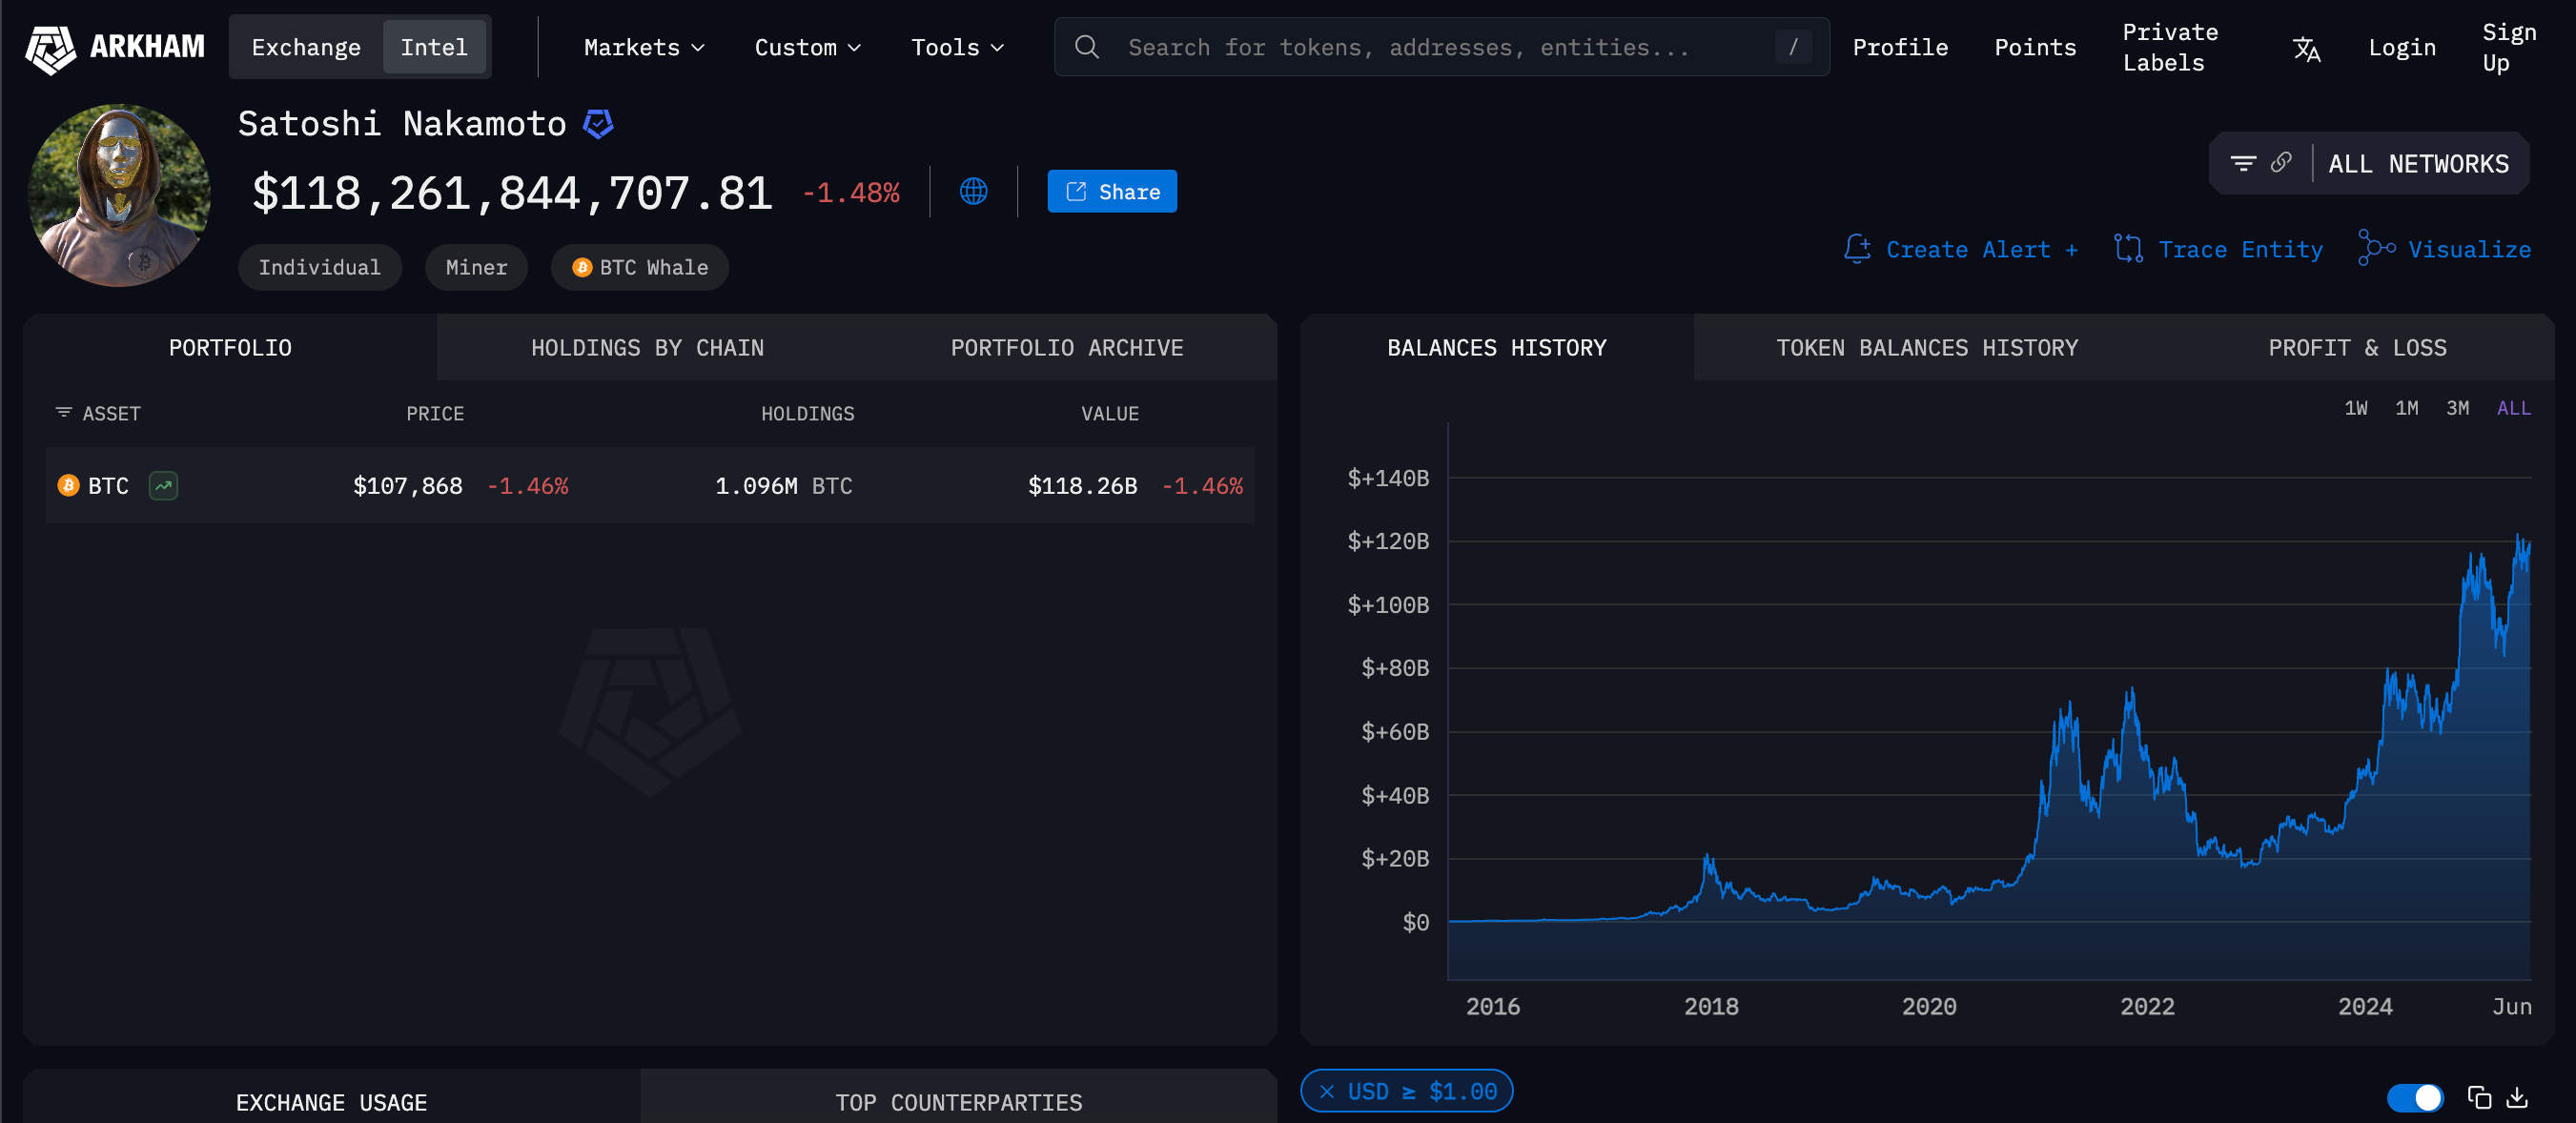Screen dimensions: 2576x1123
Task: Remove the USD ≥ $1.00 filter
Action: coord(1327,1092)
